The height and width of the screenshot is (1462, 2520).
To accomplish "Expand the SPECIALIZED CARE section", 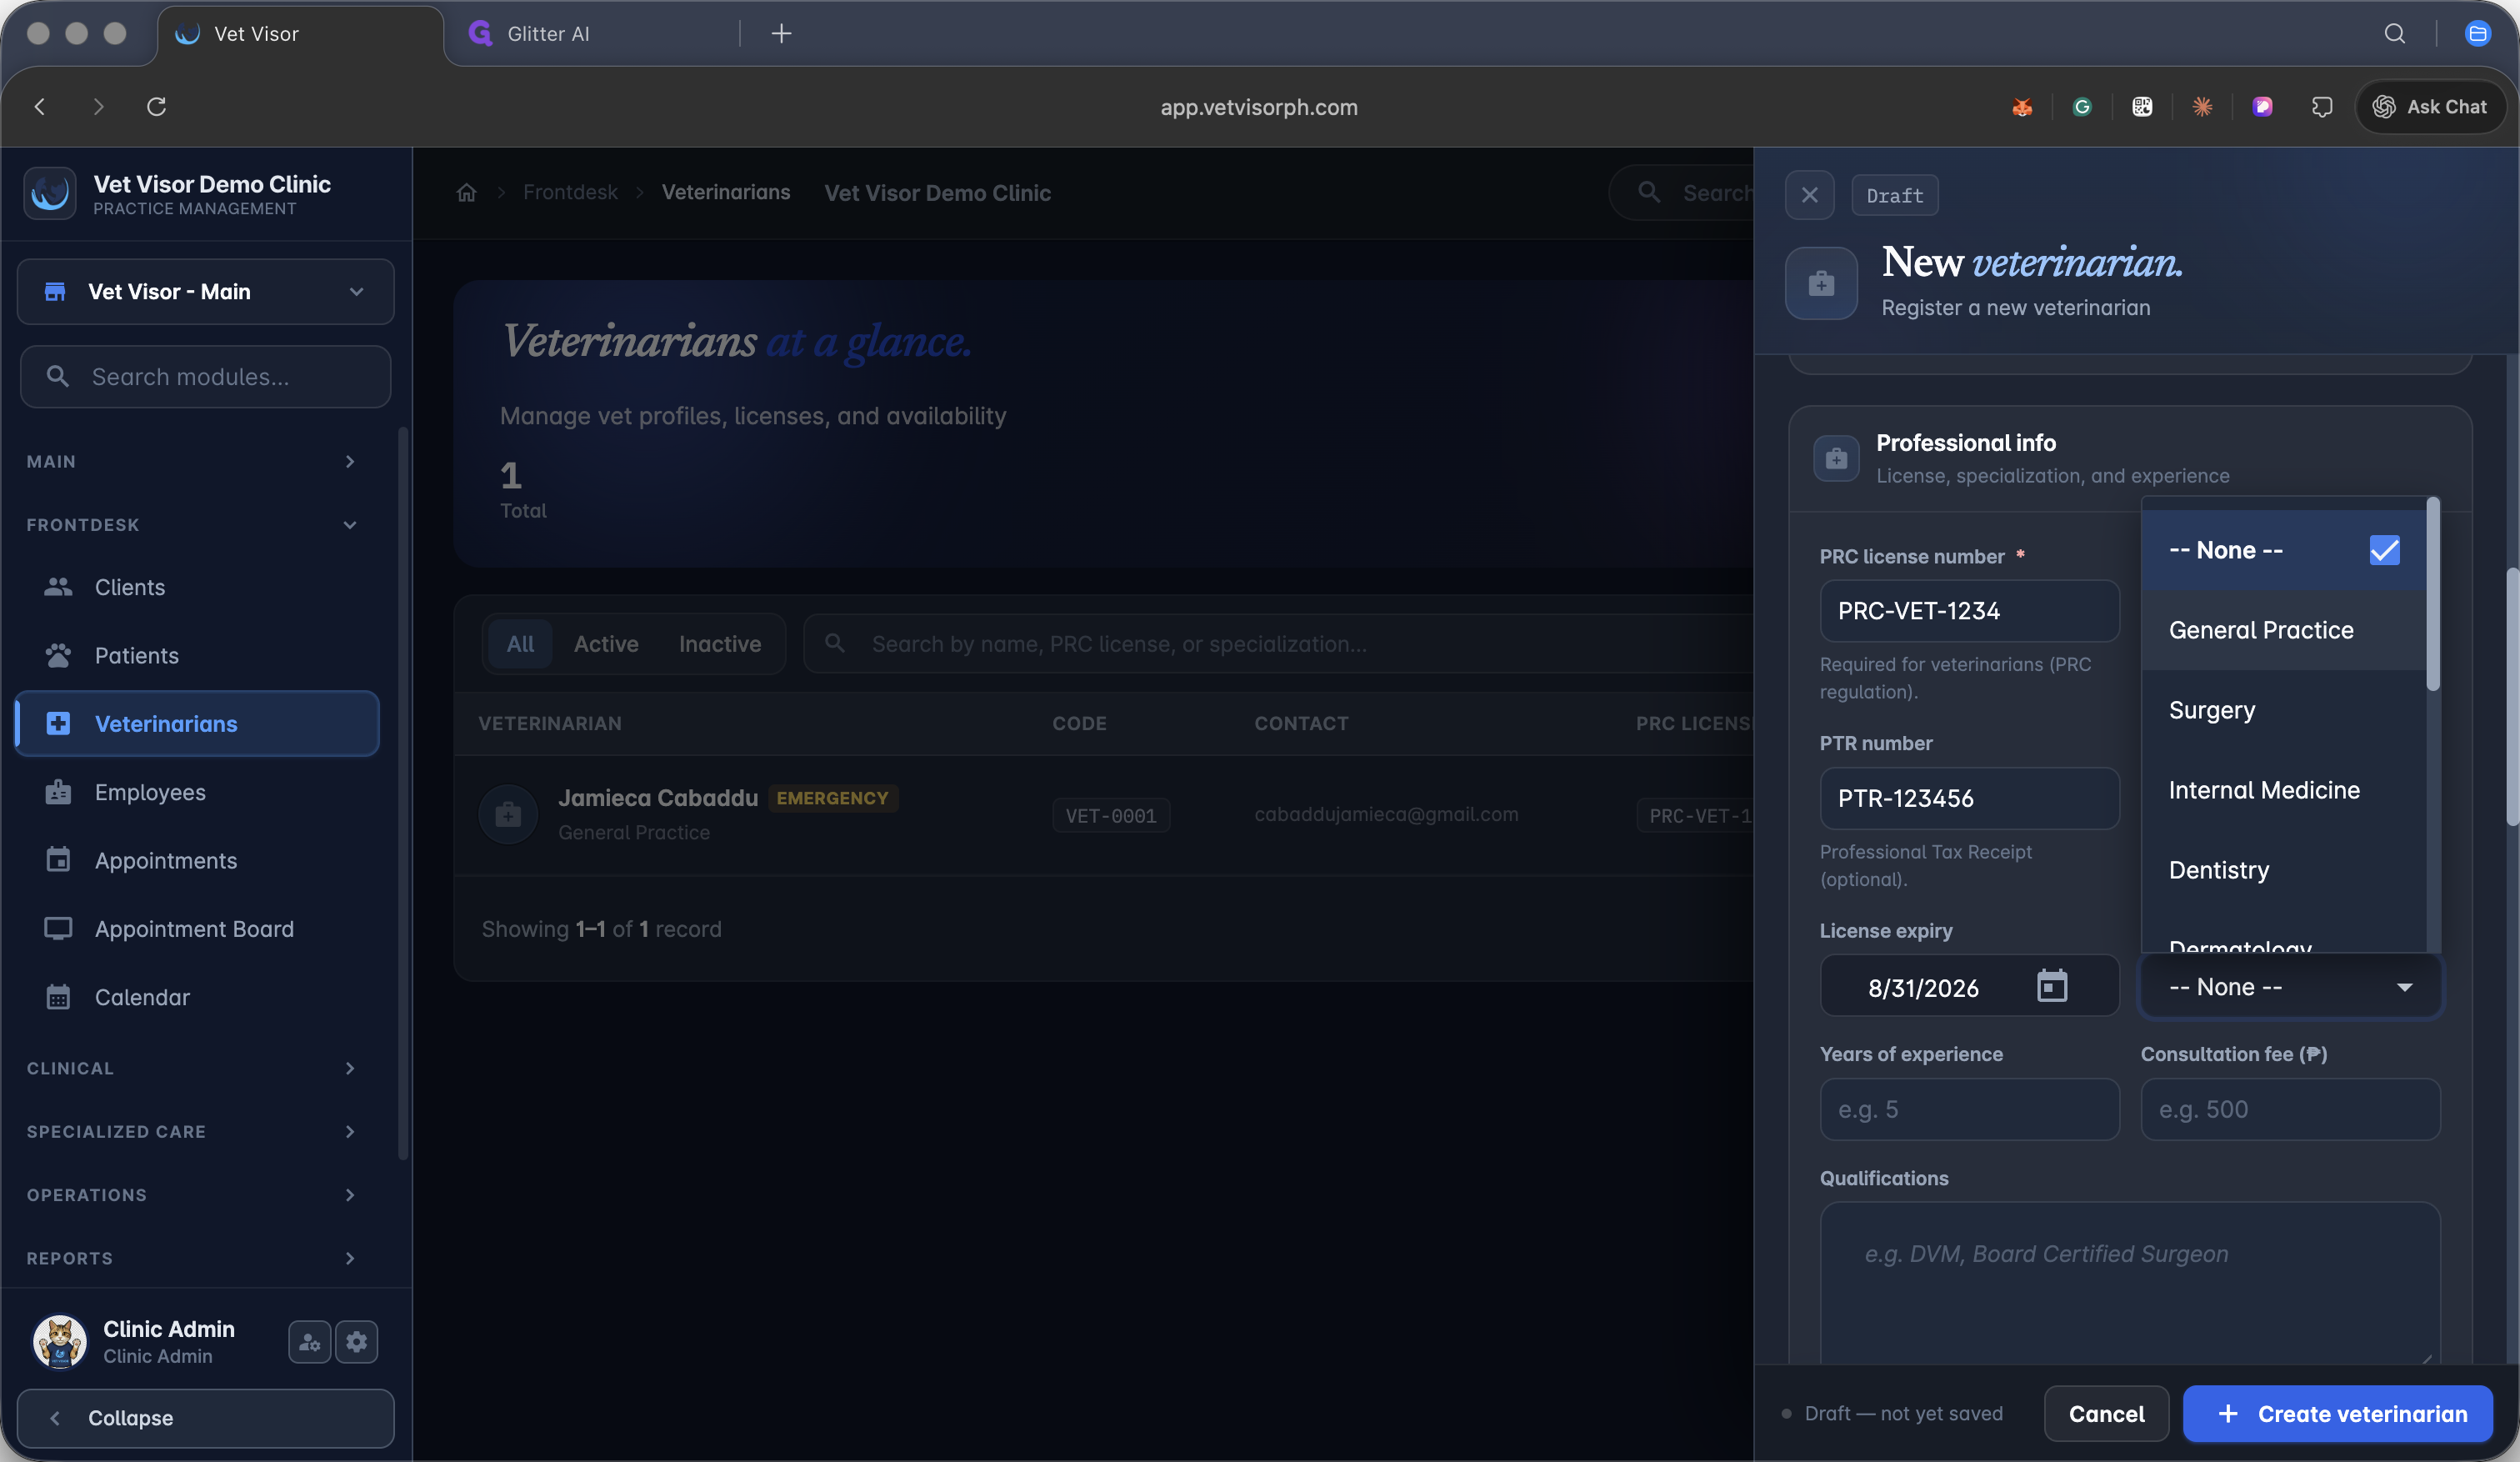I will click(192, 1131).
